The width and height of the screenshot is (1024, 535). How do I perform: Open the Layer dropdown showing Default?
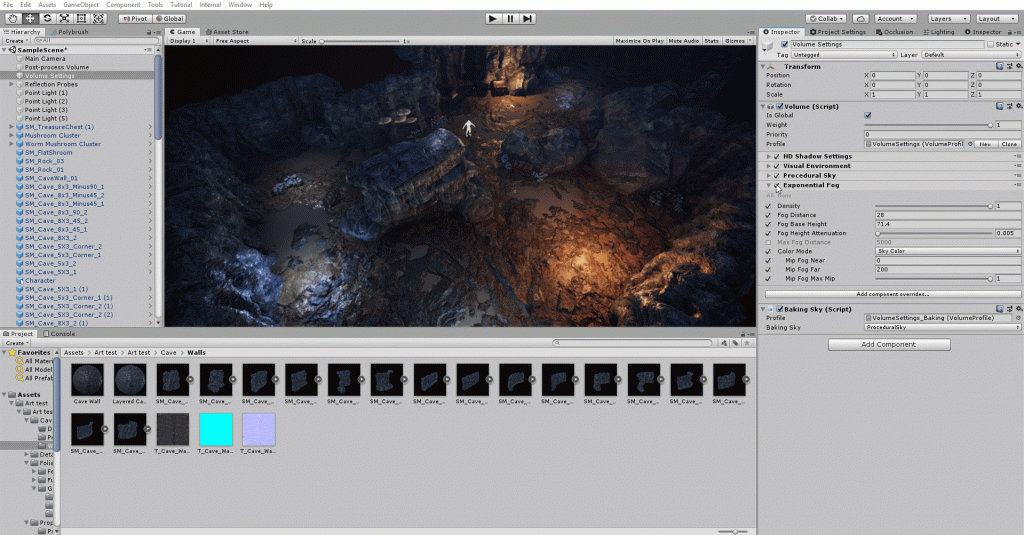pyautogui.click(x=970, y=55)
